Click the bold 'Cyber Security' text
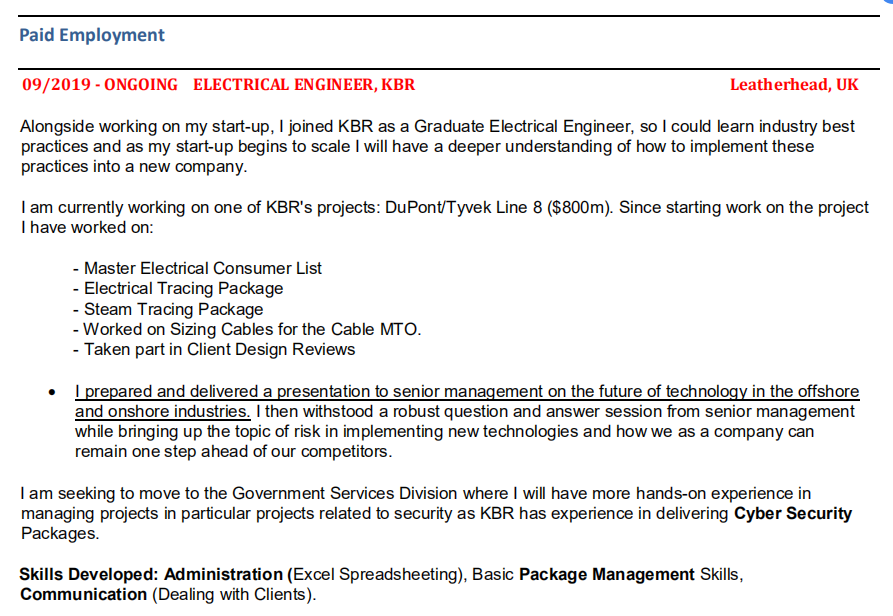 793,514
